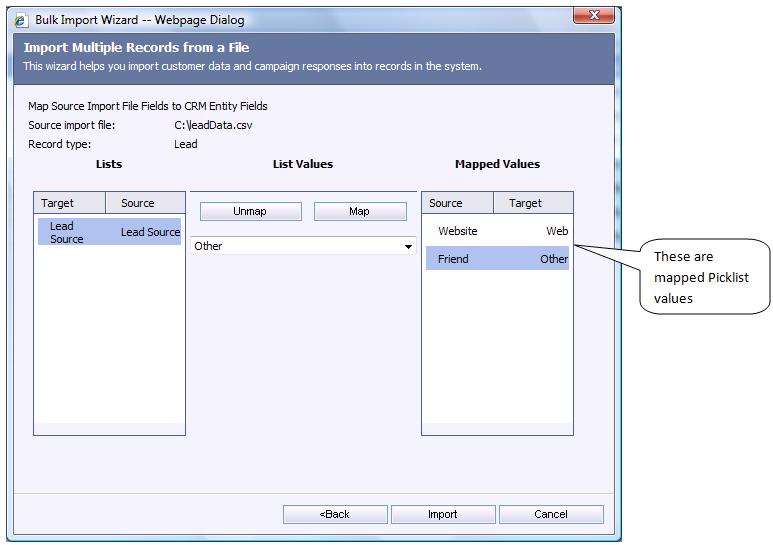Click Target column header in Mapped Values
773x545 pixels.
click(525, 203)
